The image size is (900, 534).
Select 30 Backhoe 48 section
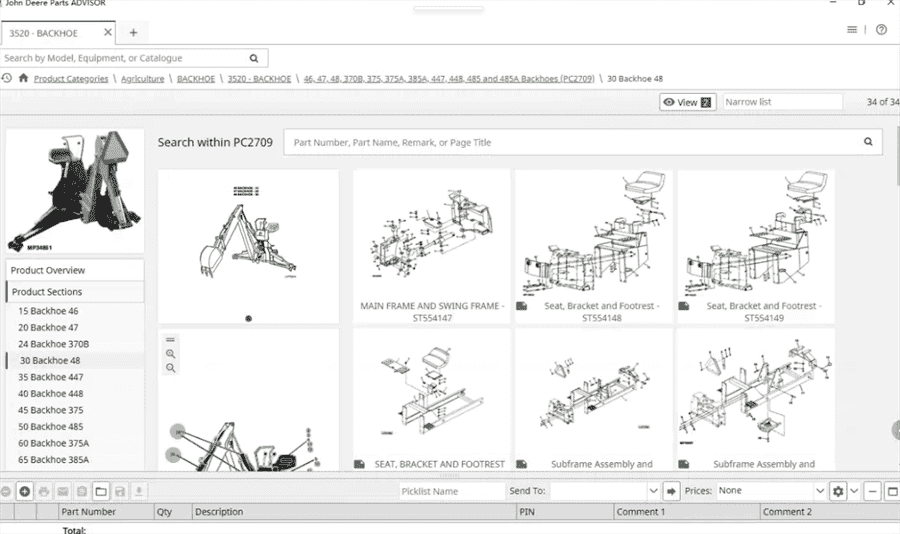[50, 361]
